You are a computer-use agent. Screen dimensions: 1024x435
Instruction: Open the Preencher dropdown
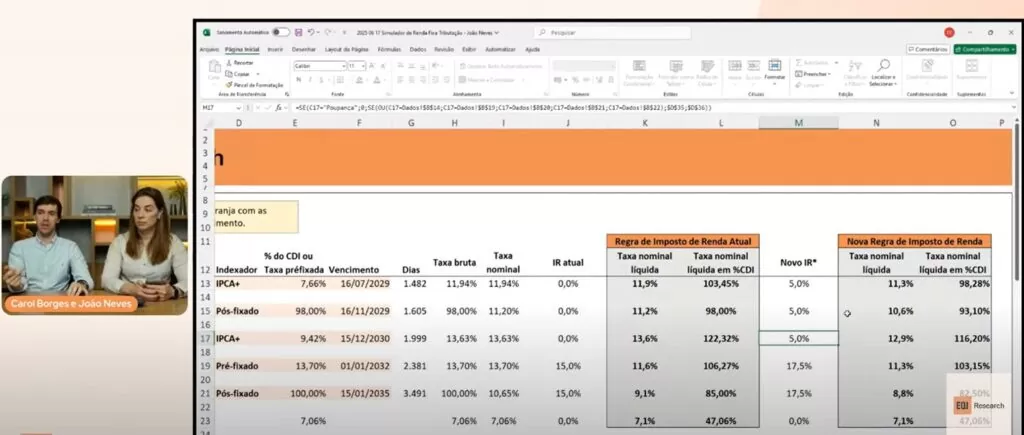[x=813, y=74]
